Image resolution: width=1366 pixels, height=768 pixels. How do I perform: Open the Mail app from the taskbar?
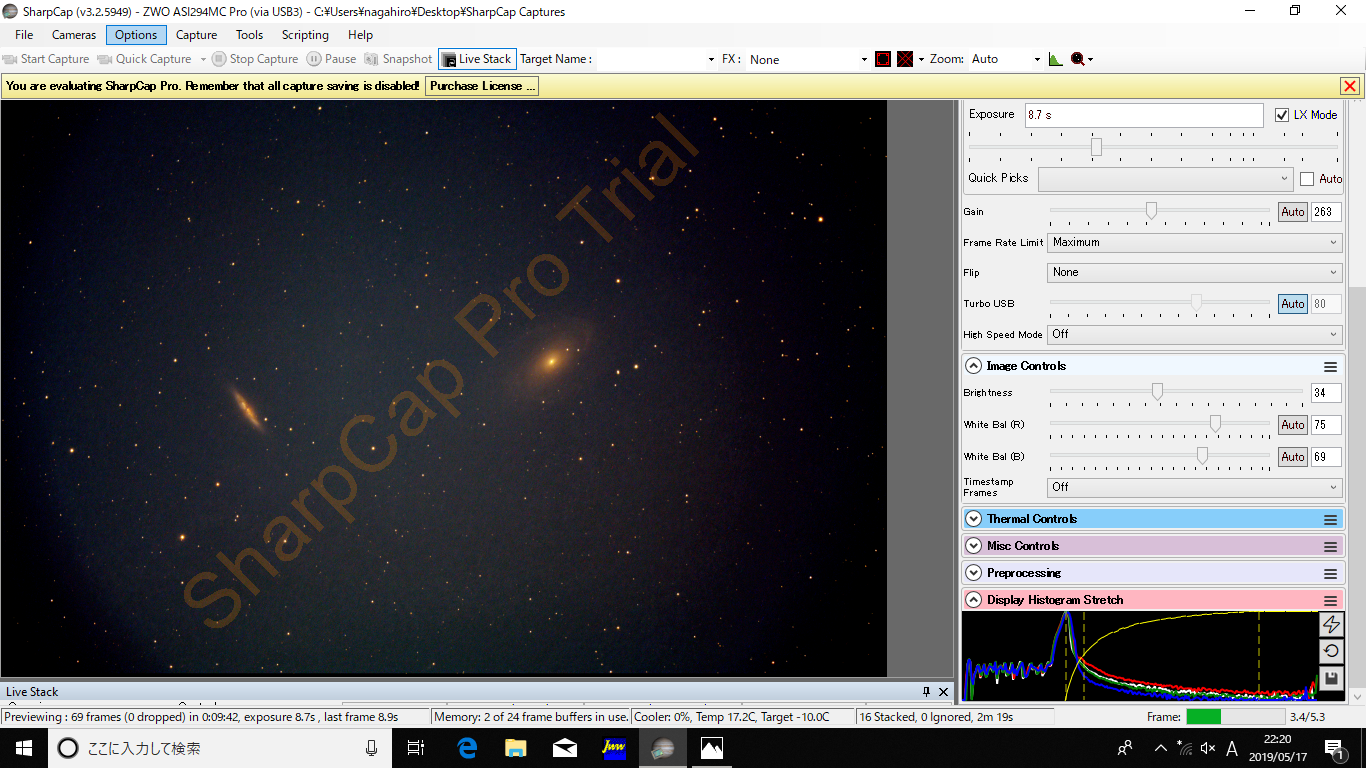(565, 747)
